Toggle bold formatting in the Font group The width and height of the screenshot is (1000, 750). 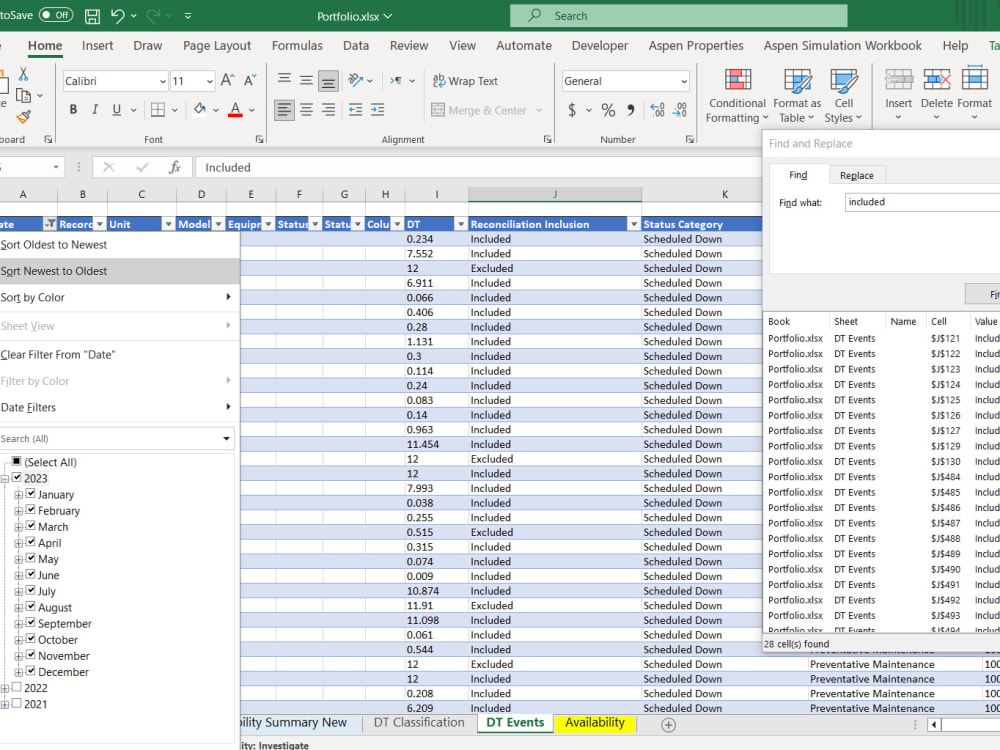[x=72, y=109]
